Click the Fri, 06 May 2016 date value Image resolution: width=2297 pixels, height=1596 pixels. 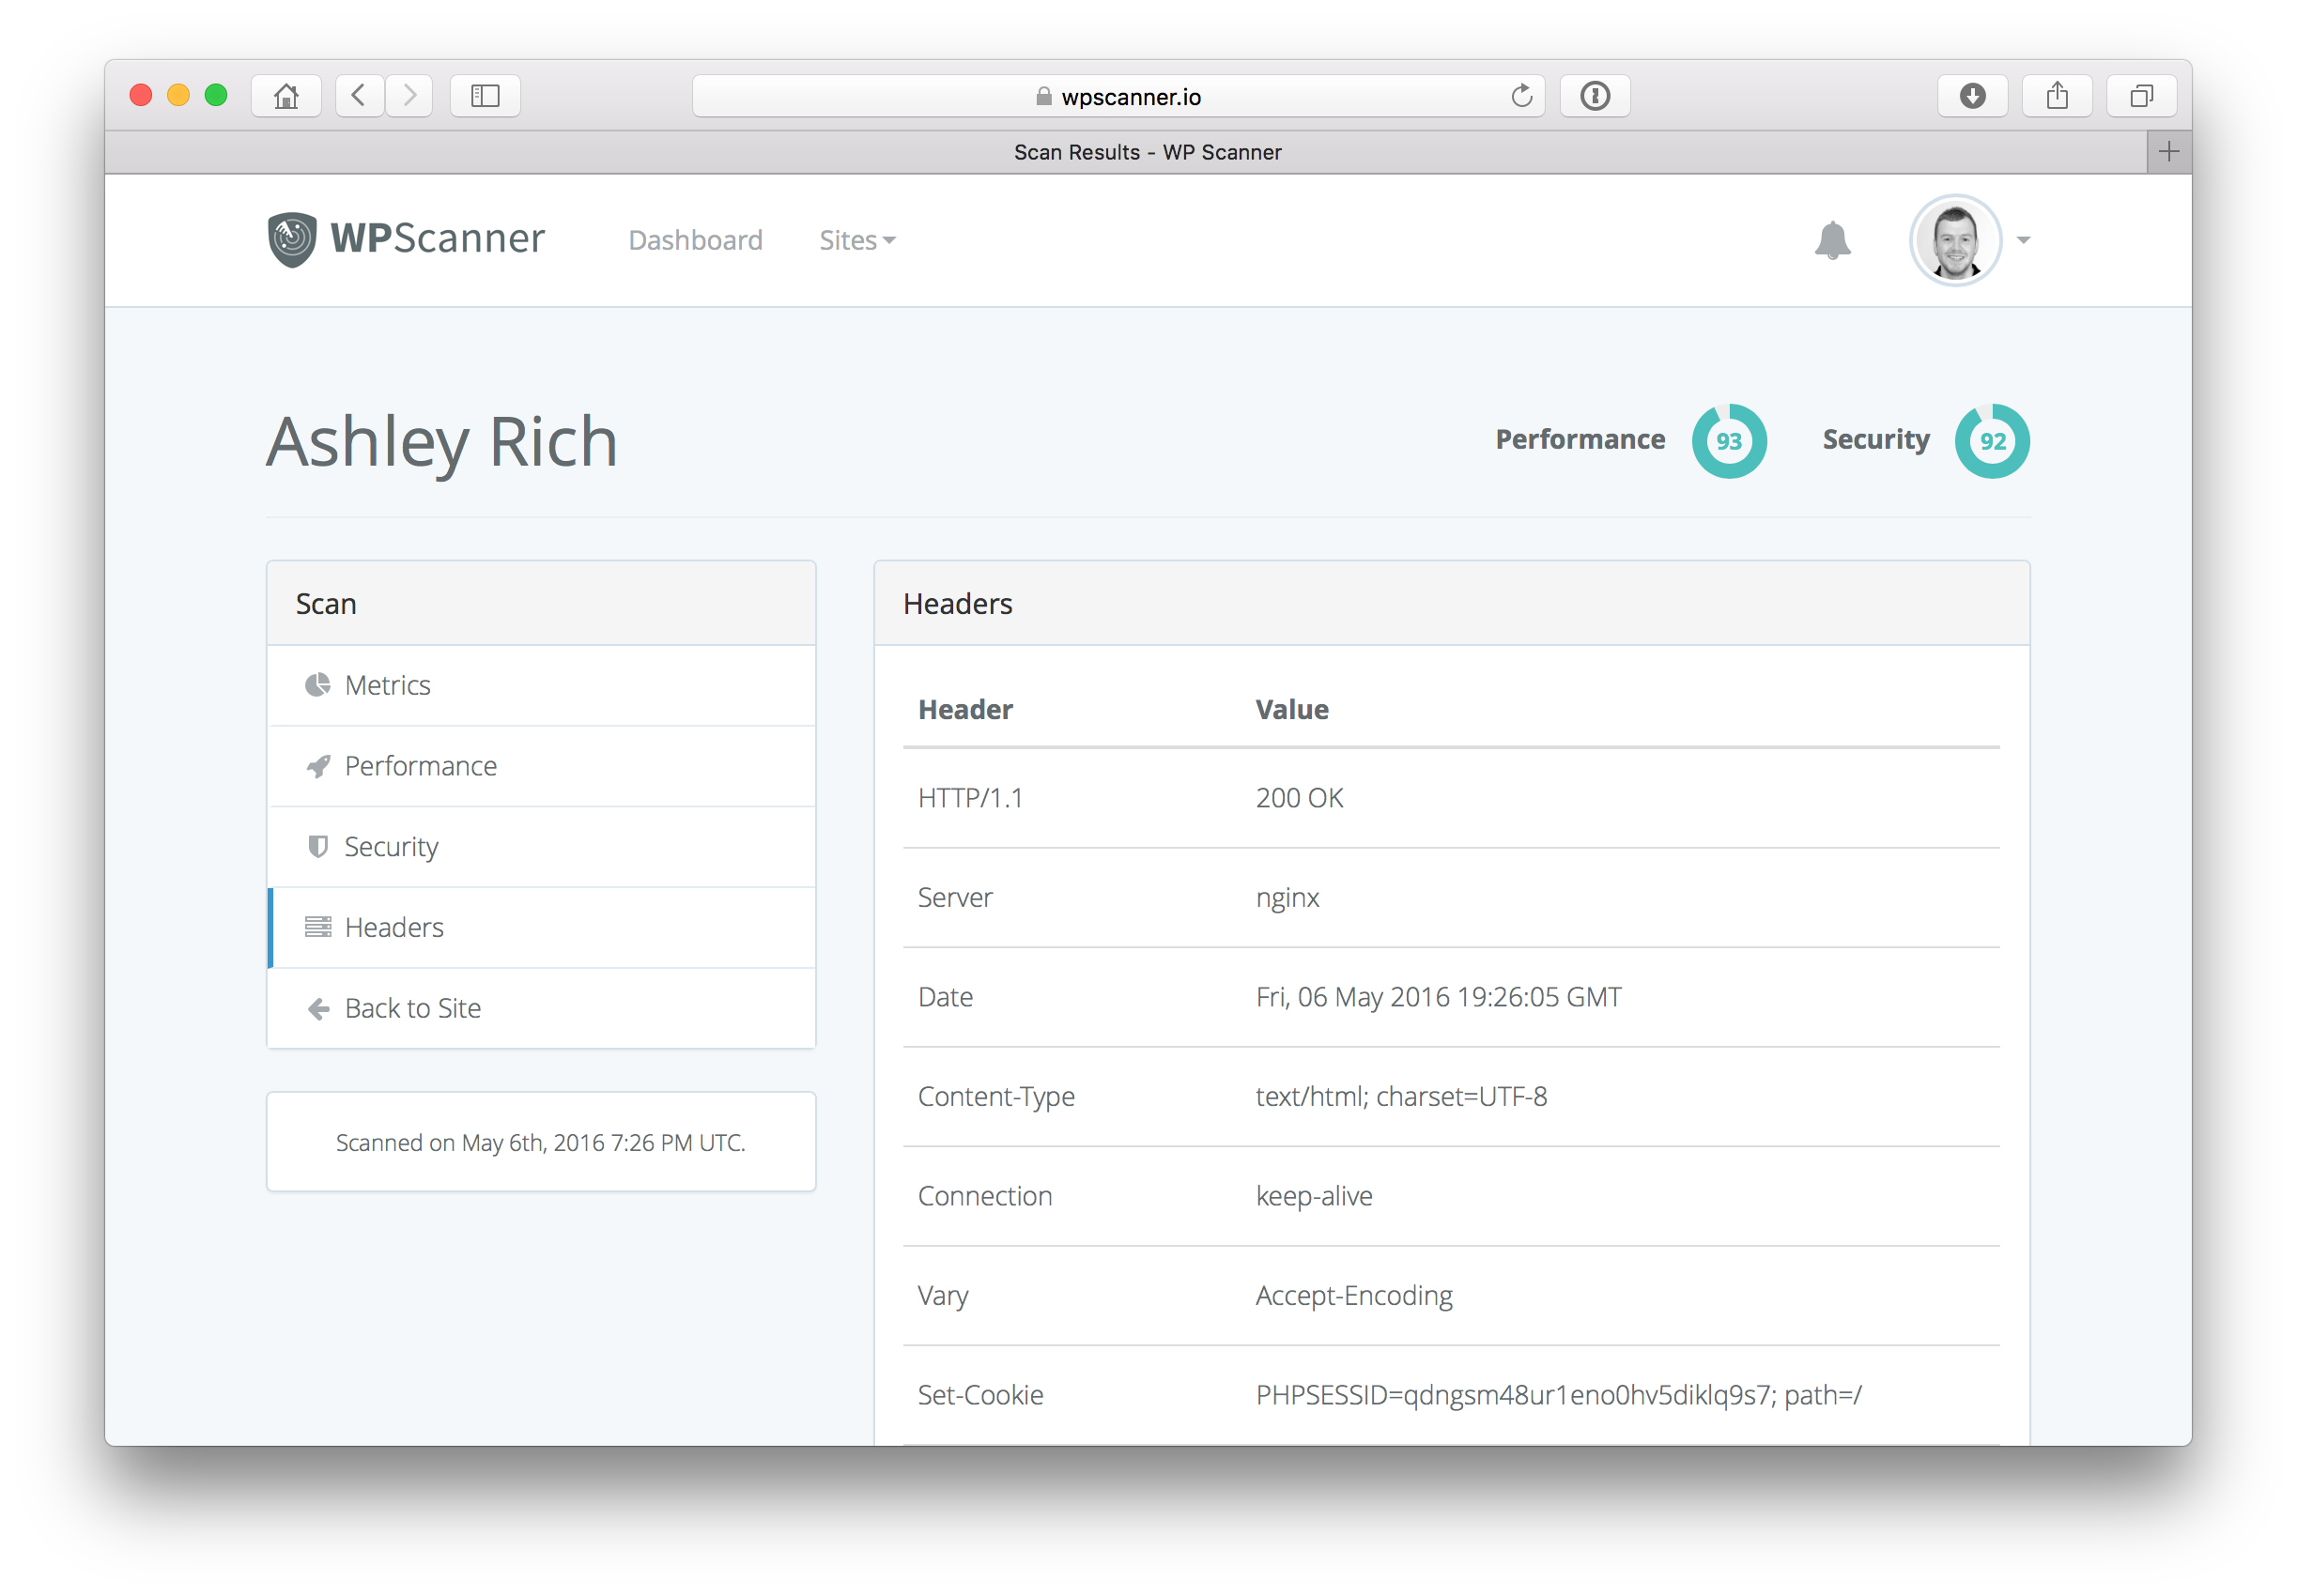click(1439, 997)
